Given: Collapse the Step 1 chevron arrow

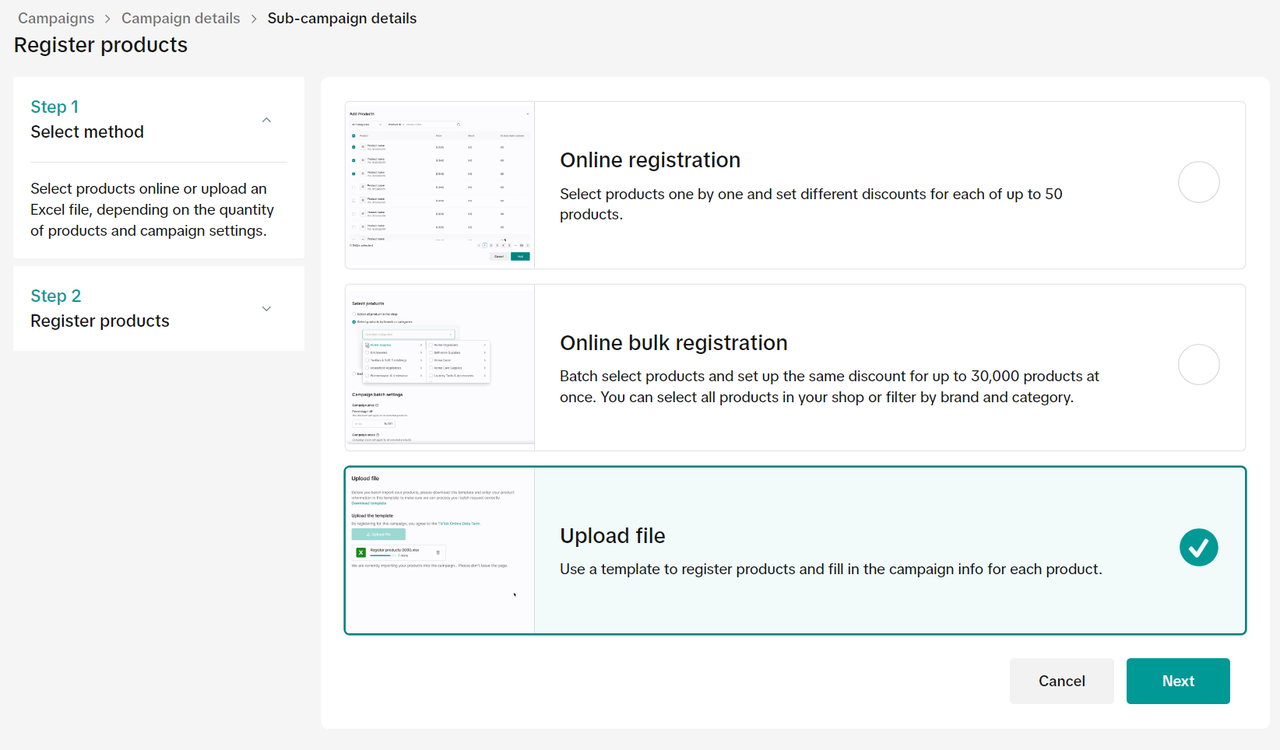Looking at the screenshot, I should (266, 120).
